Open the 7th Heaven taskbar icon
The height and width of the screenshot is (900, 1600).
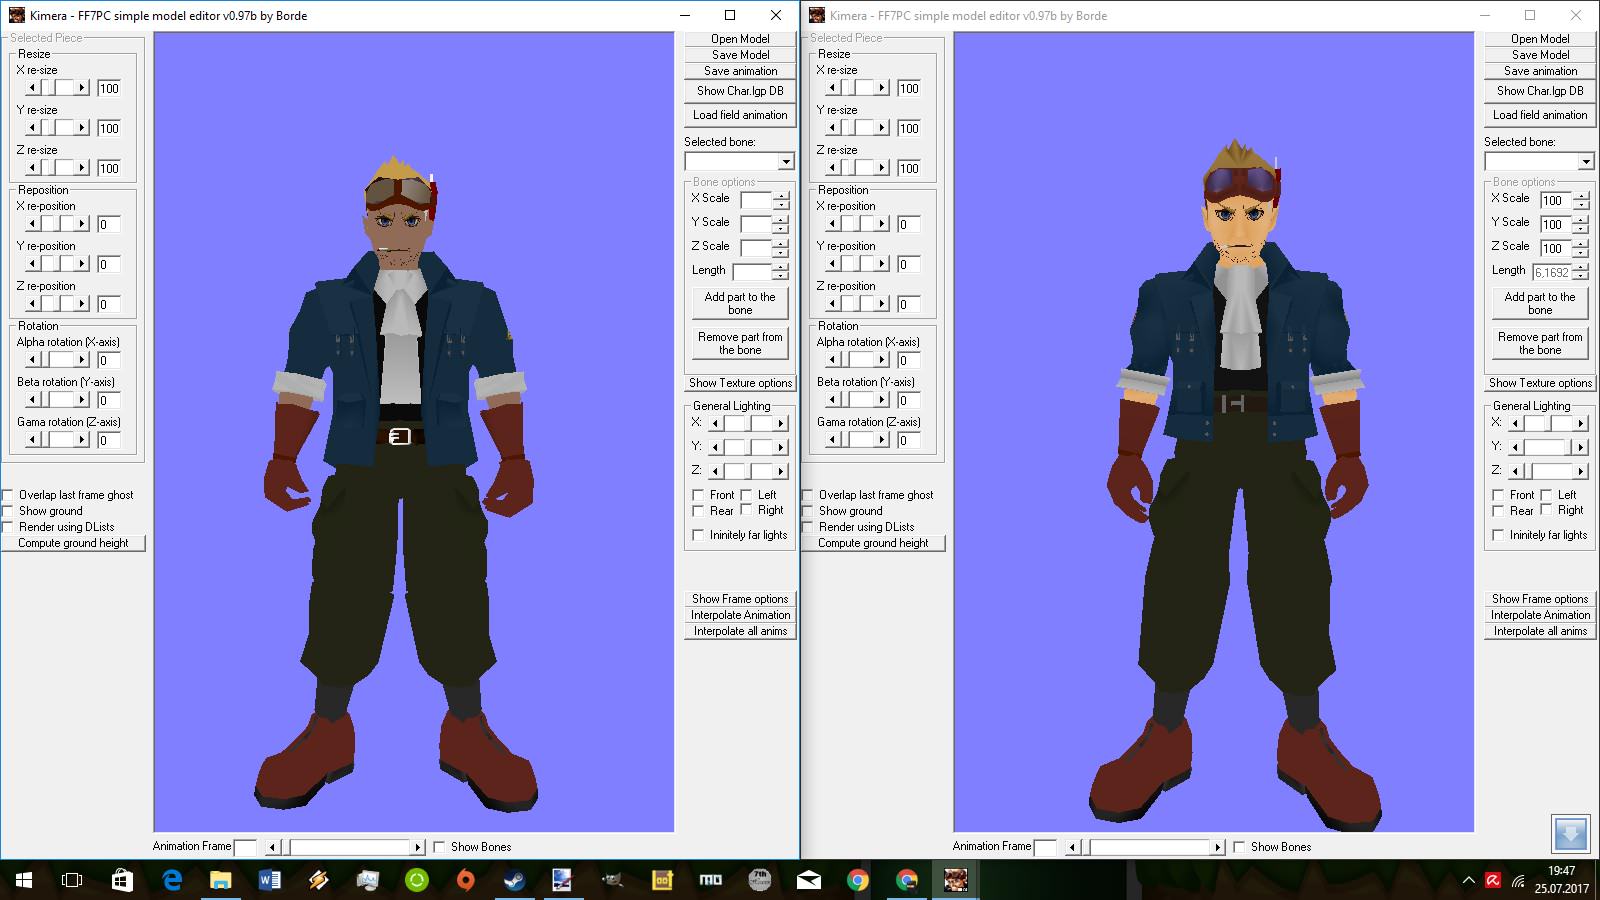pyautogui.click(x=760, y=880)
